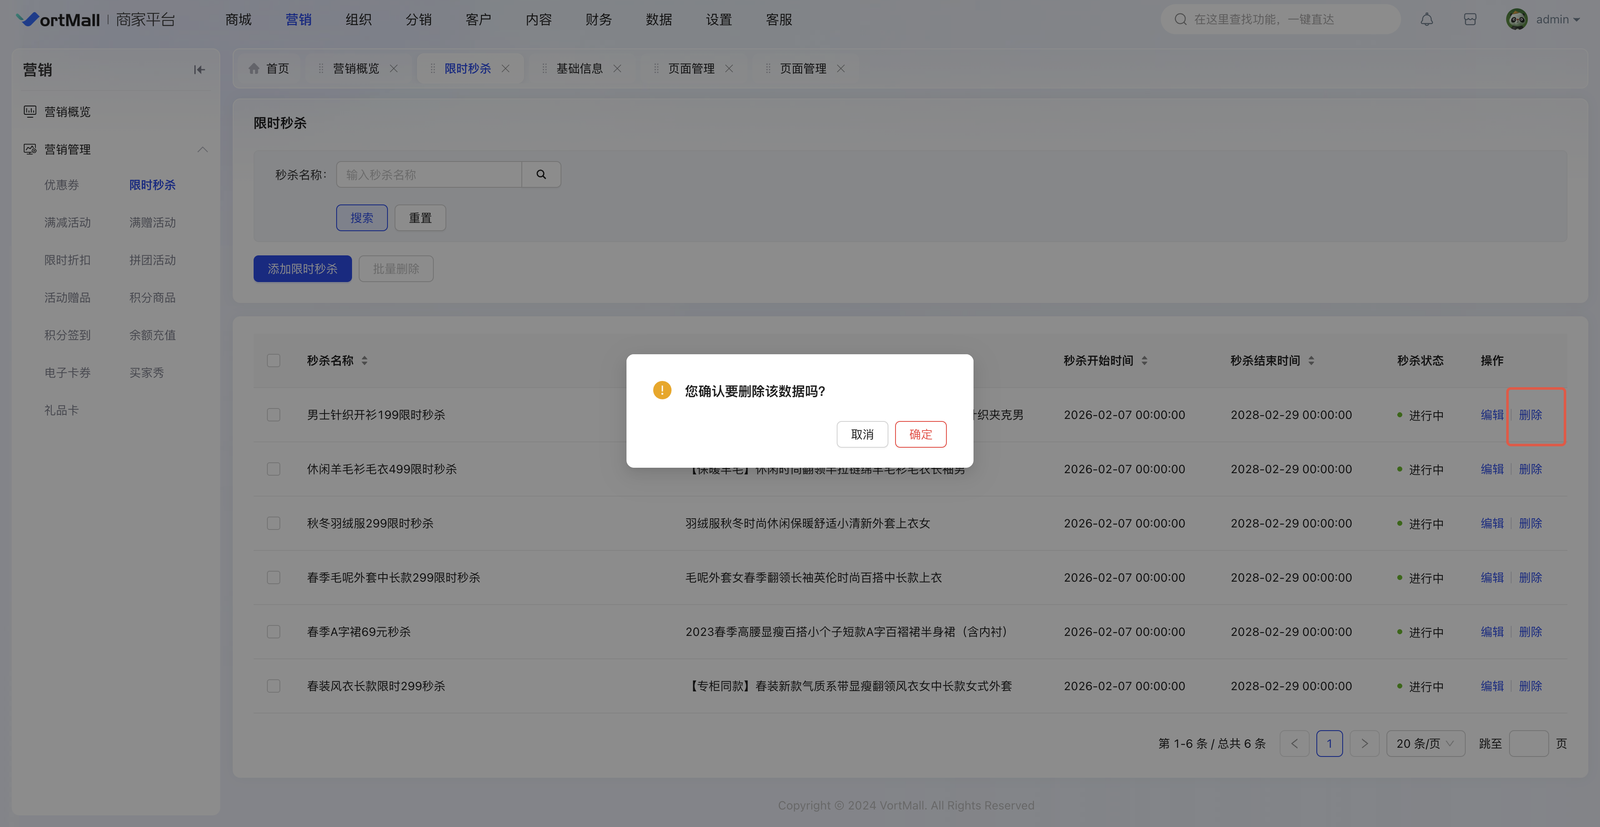
Task: Confirm deletion with 确定 button
Action: (x=920, y=435)
